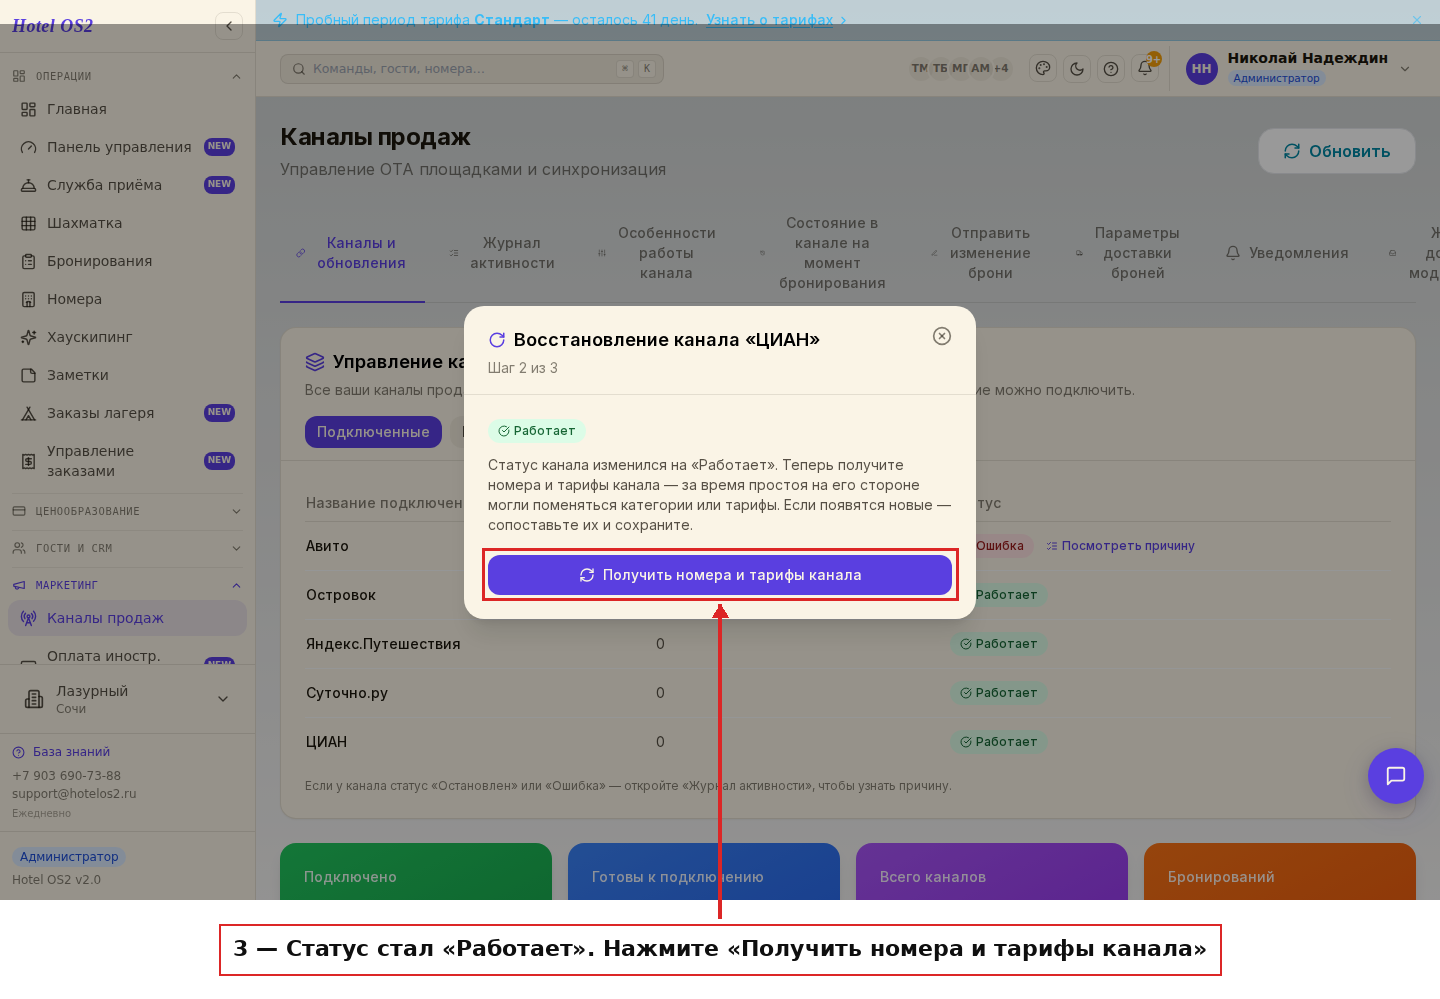Open the chat support bubble
This screenshot has width=1440, height=999.
coord(1396,776)
